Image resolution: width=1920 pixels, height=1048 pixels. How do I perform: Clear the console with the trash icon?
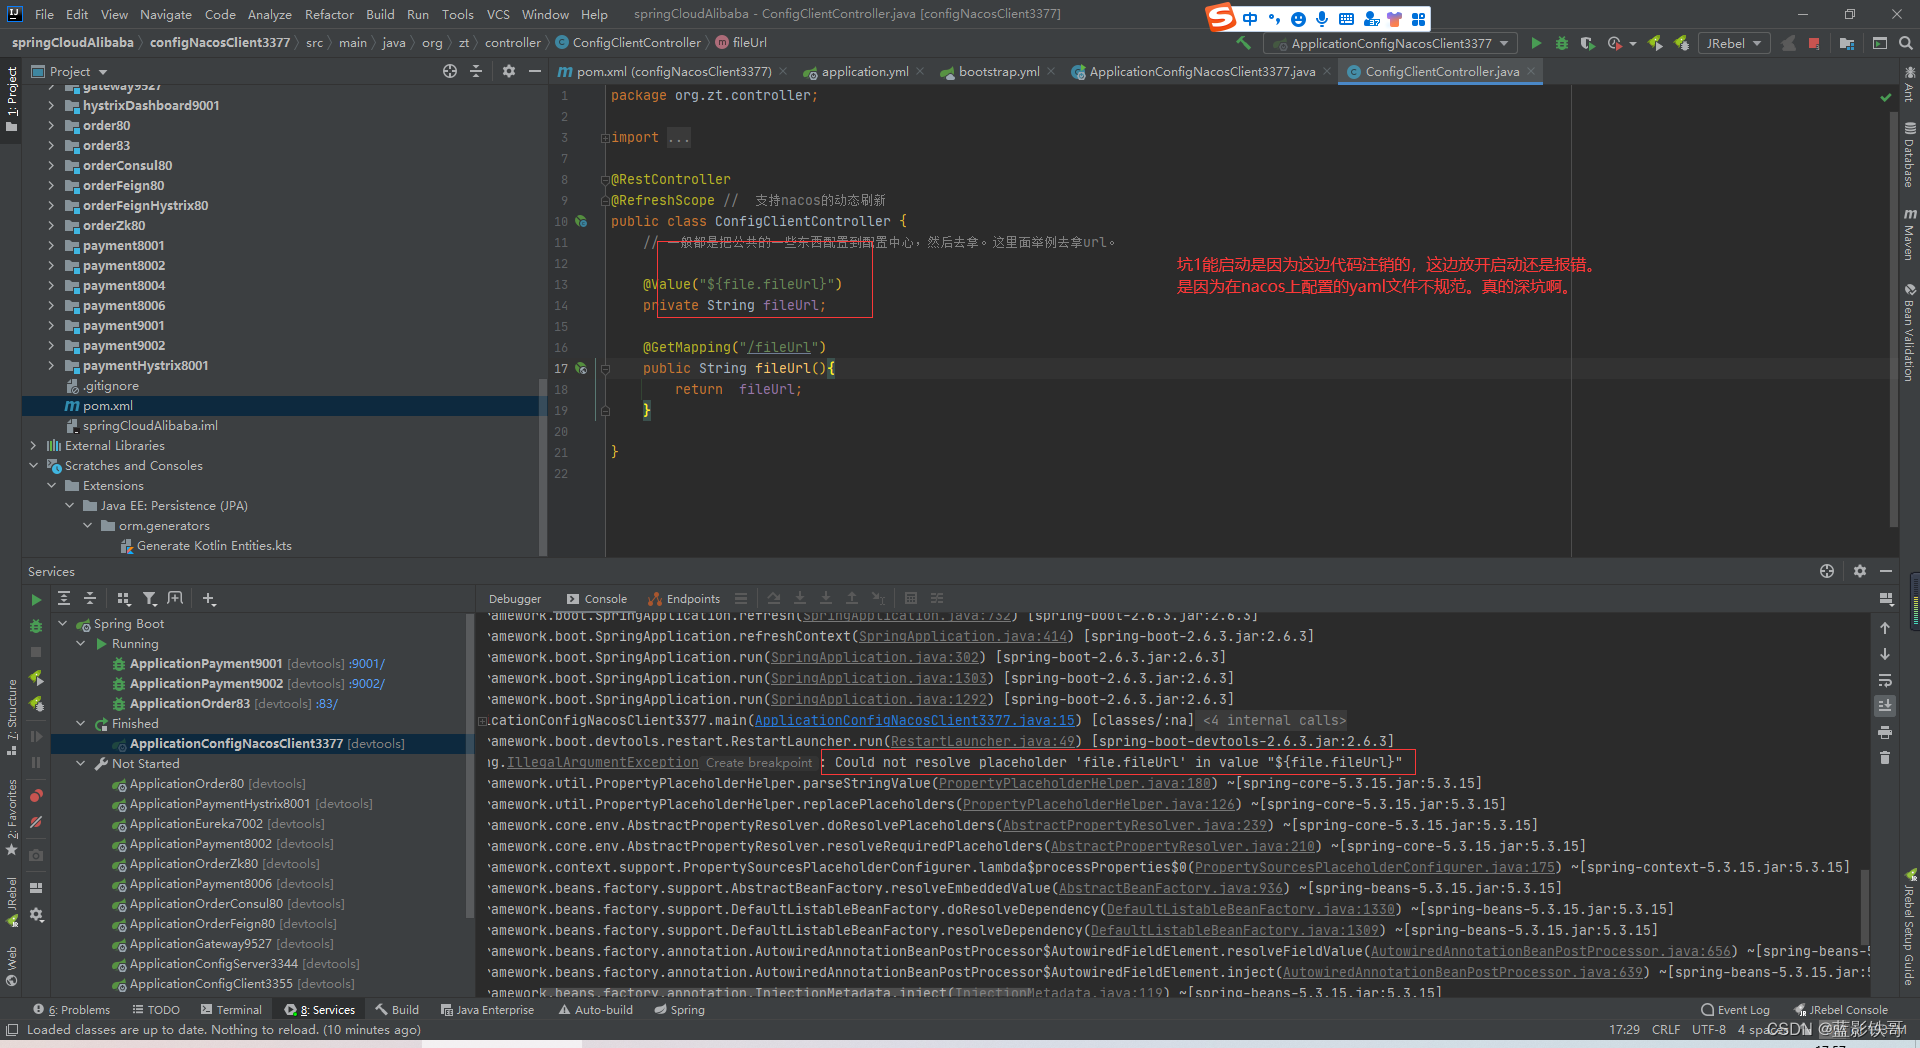coord(1885,758)
